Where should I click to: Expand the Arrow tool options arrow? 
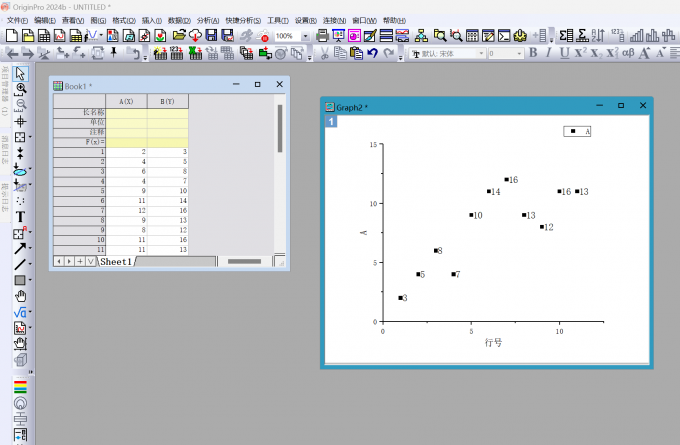[x=30, y=248]
